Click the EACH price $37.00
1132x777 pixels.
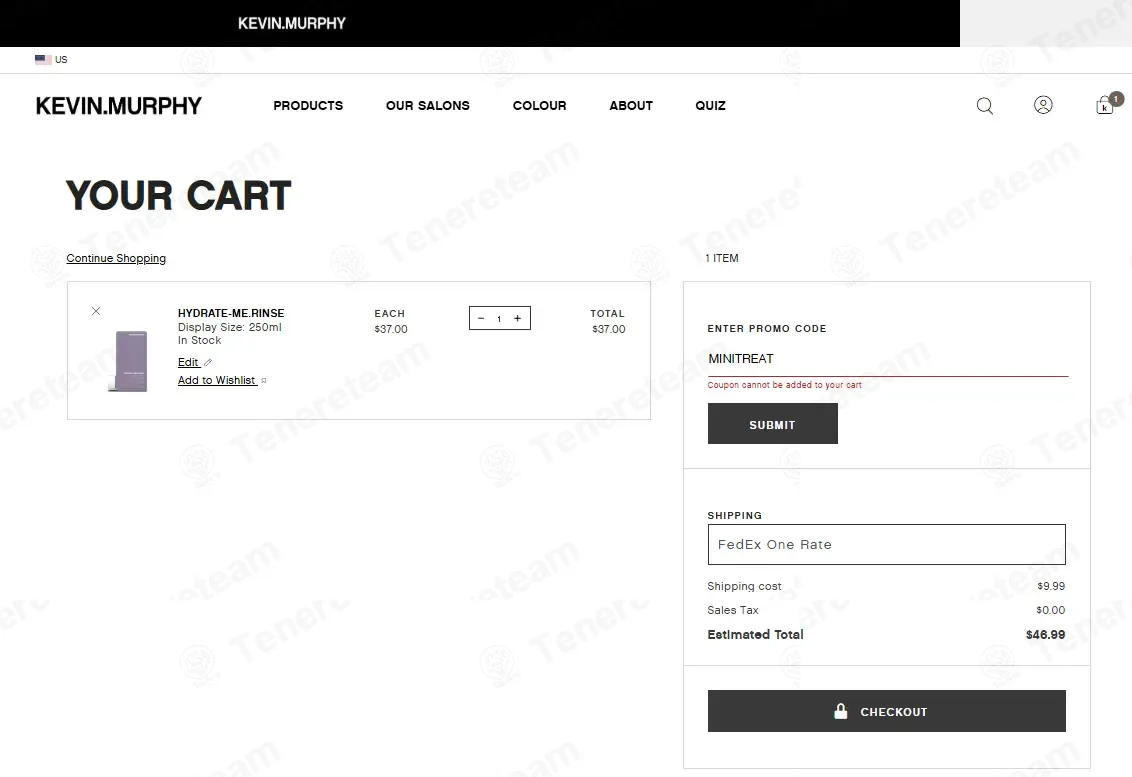[x=391, y=329]
